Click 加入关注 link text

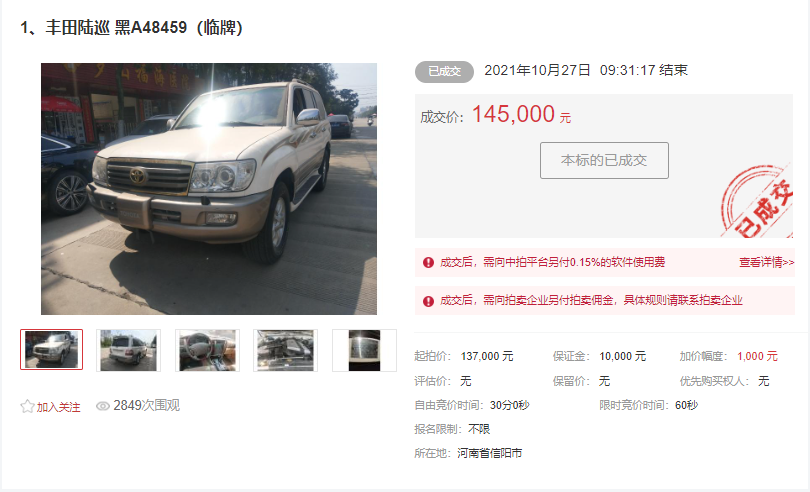click(x=58, y=407)
